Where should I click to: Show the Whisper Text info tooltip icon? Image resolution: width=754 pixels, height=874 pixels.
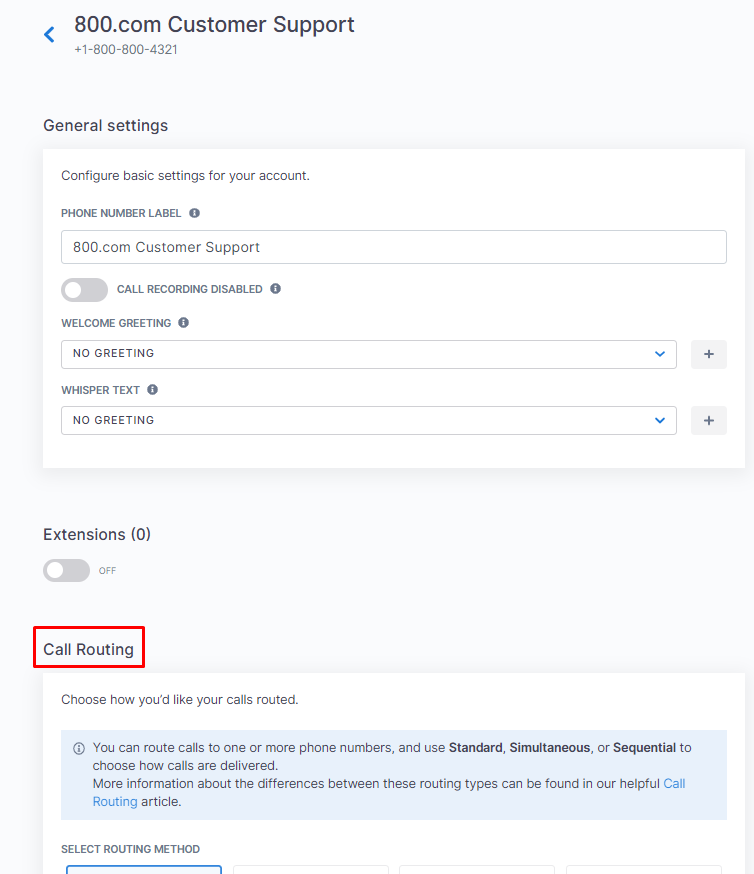[x=152, y=390]
